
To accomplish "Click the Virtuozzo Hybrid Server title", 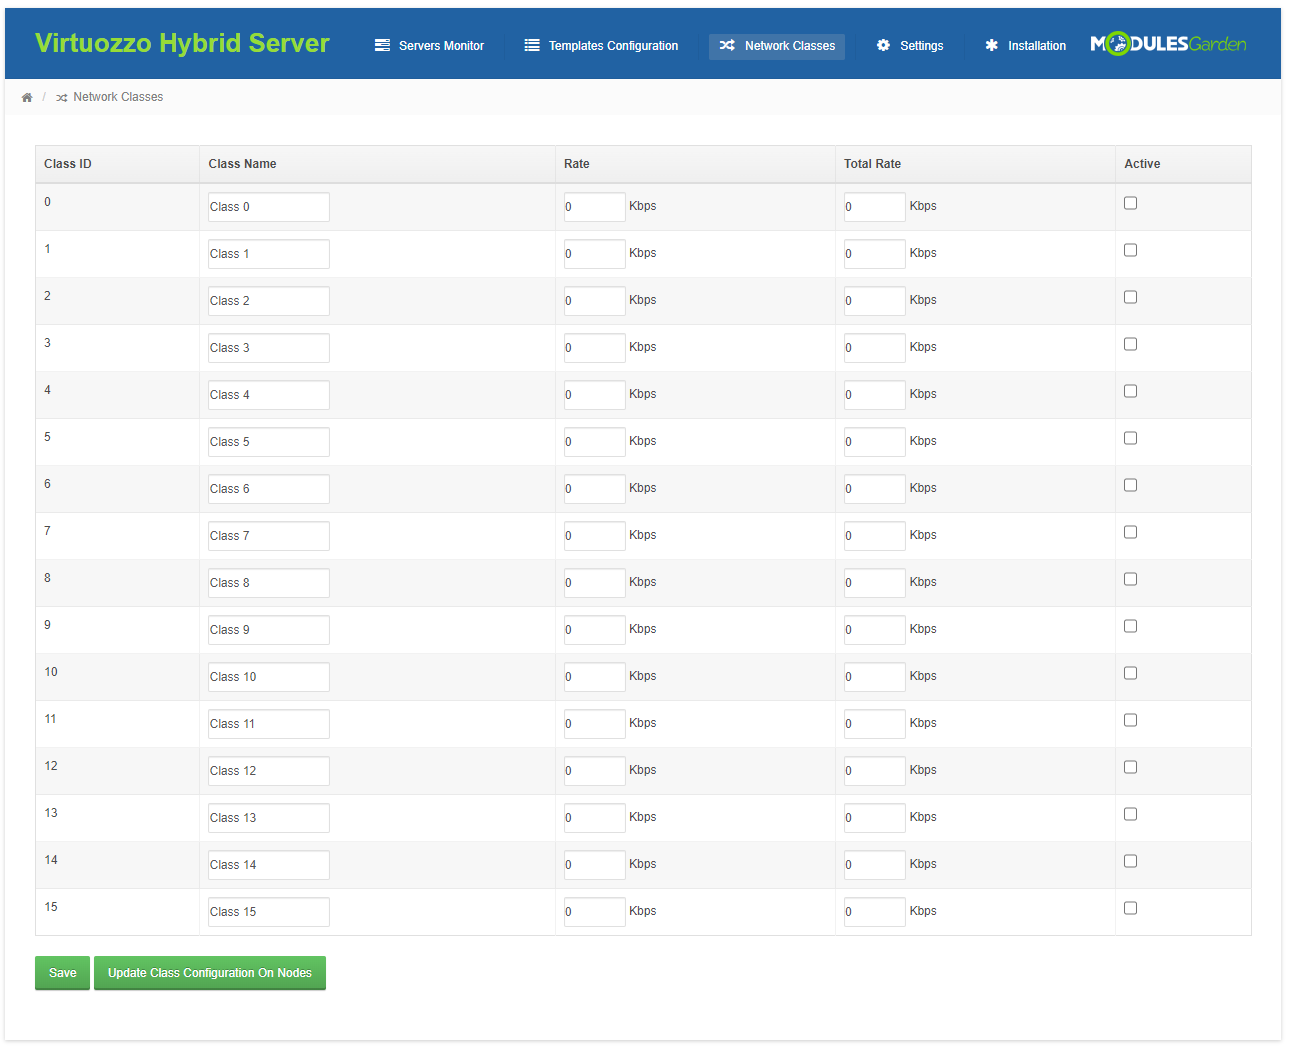I will (182, 43).
